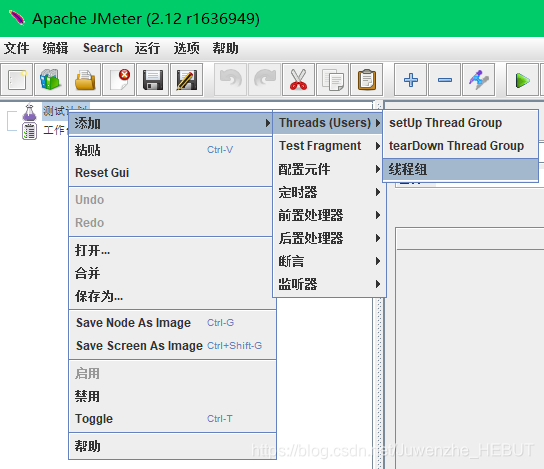Click the greyed Redo context entry

point(171,223)
